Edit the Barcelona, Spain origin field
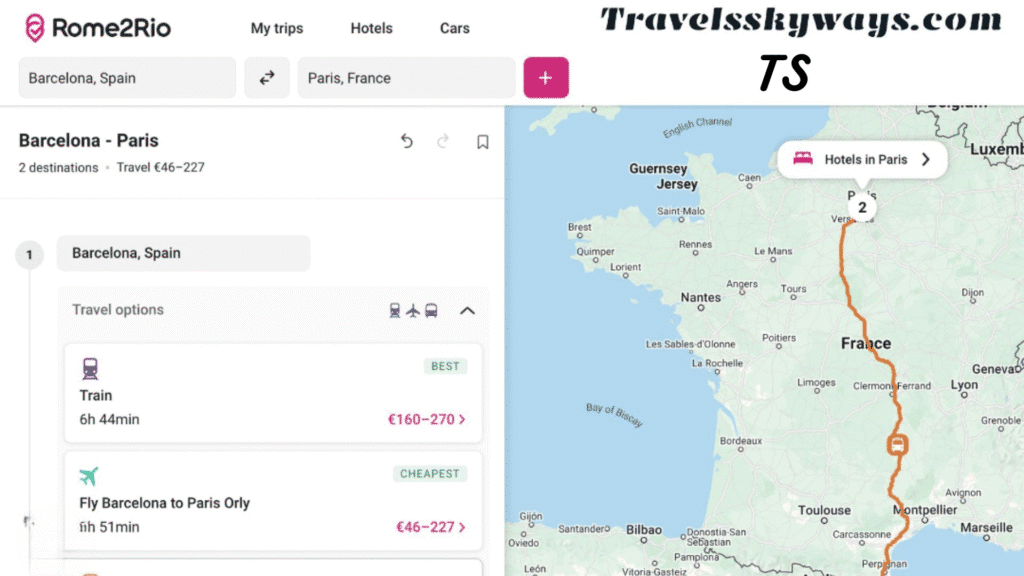1024x576 pixels. click(x=127, y=78)
